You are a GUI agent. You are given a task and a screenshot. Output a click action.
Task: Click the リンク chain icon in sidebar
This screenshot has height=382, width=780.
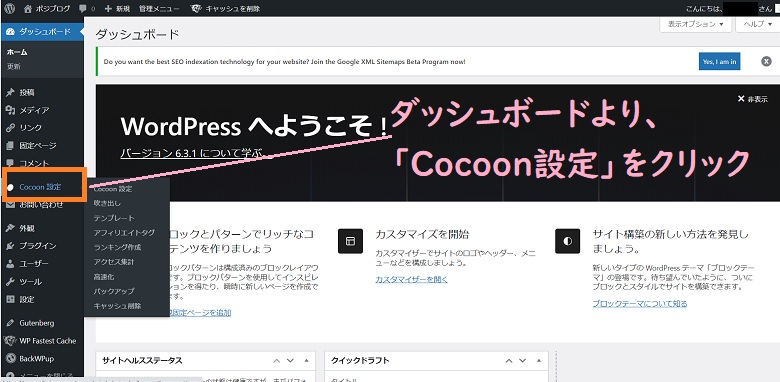10,128
